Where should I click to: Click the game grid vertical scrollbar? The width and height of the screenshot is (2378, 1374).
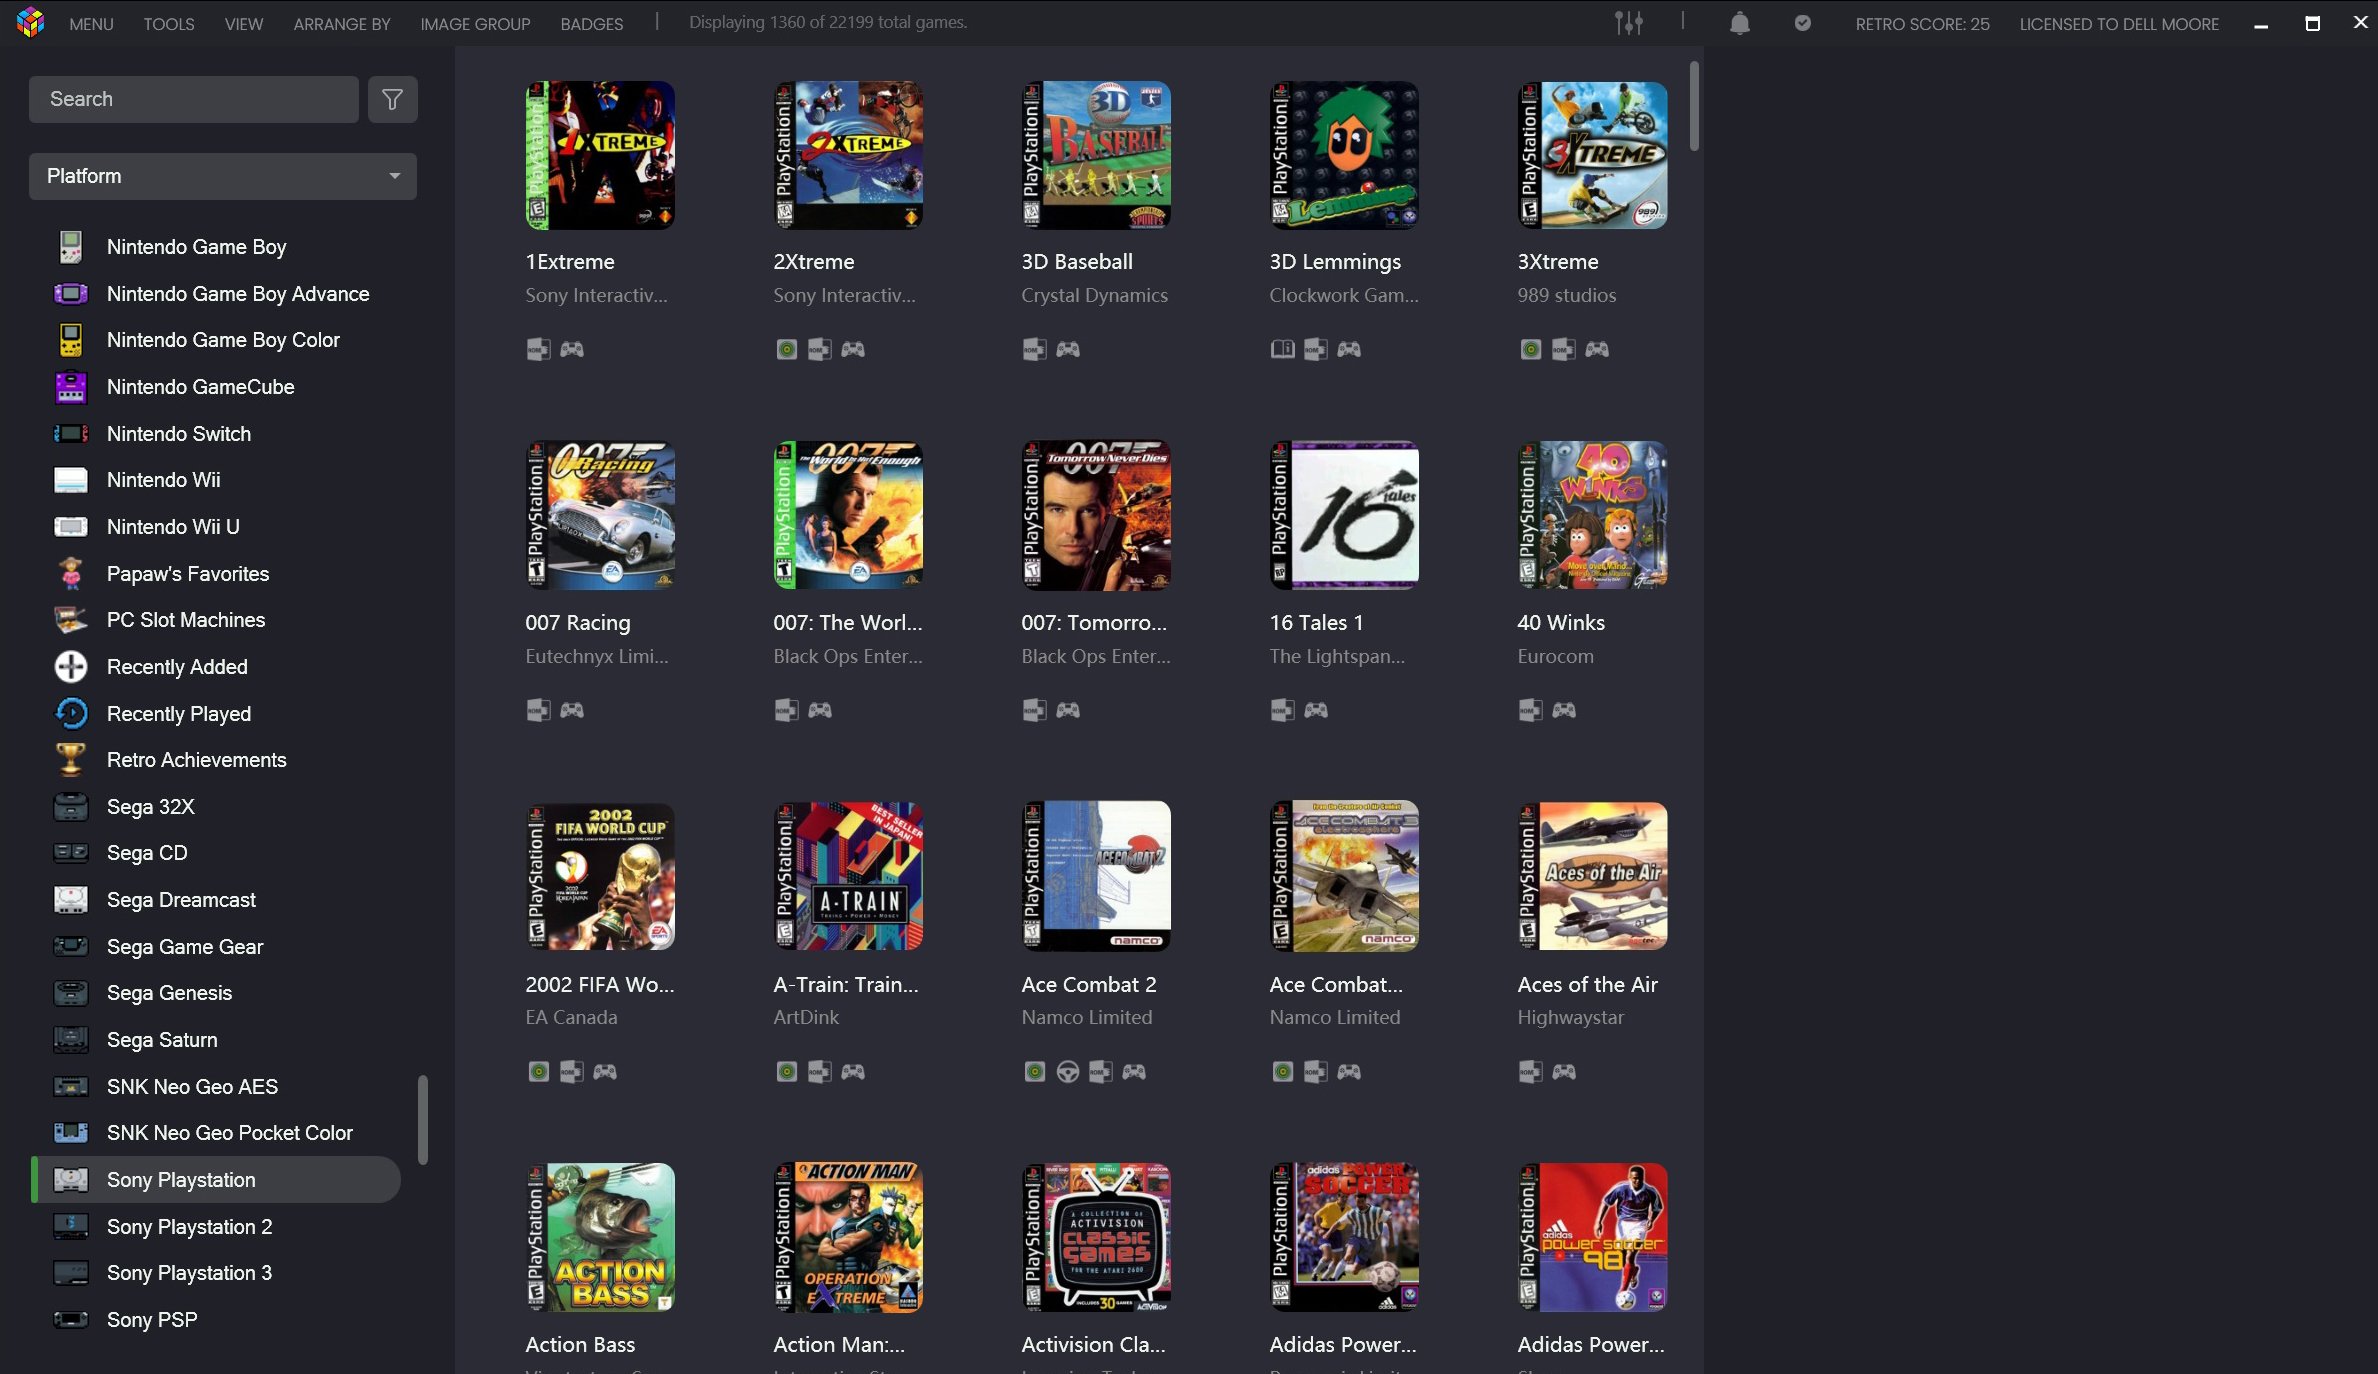point(1694,106)
